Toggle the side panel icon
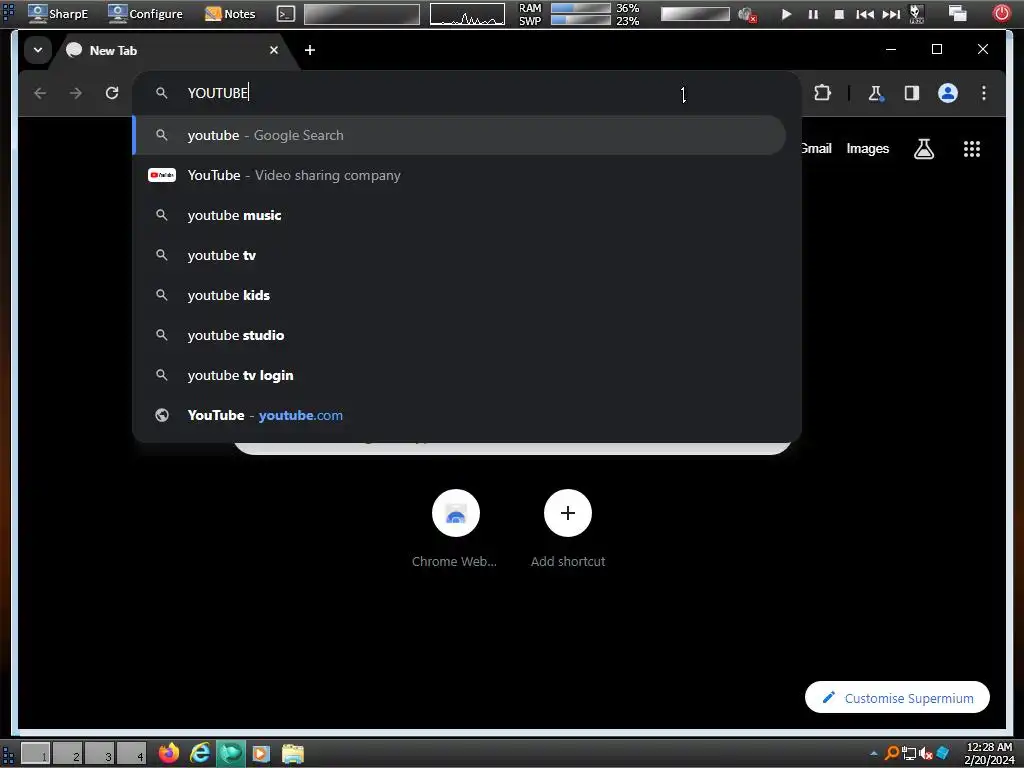 912,93
